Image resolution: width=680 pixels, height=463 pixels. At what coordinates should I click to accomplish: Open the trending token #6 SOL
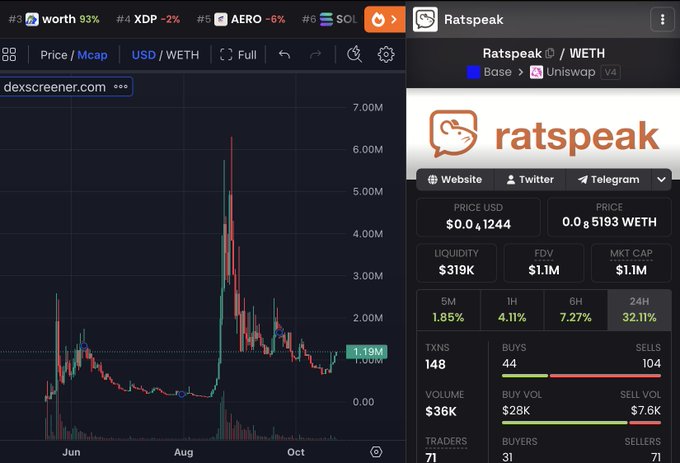coord(330,19)
